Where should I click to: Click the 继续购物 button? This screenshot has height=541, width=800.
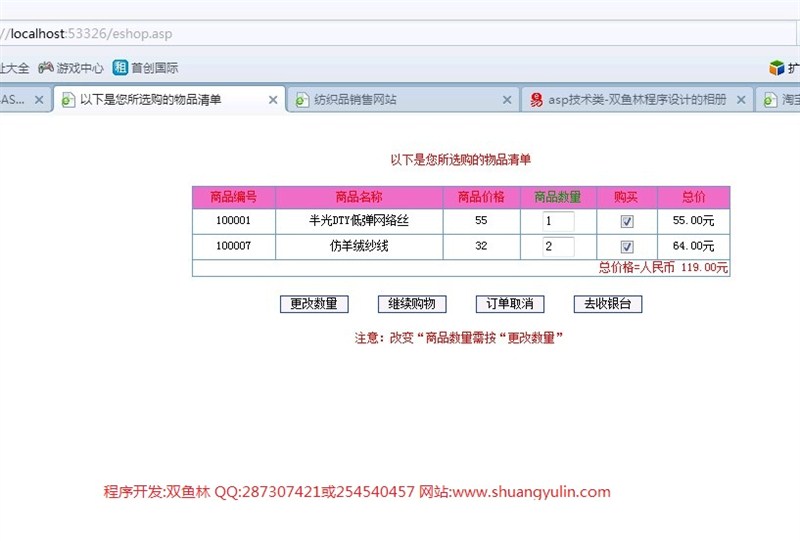coord(412,304)
